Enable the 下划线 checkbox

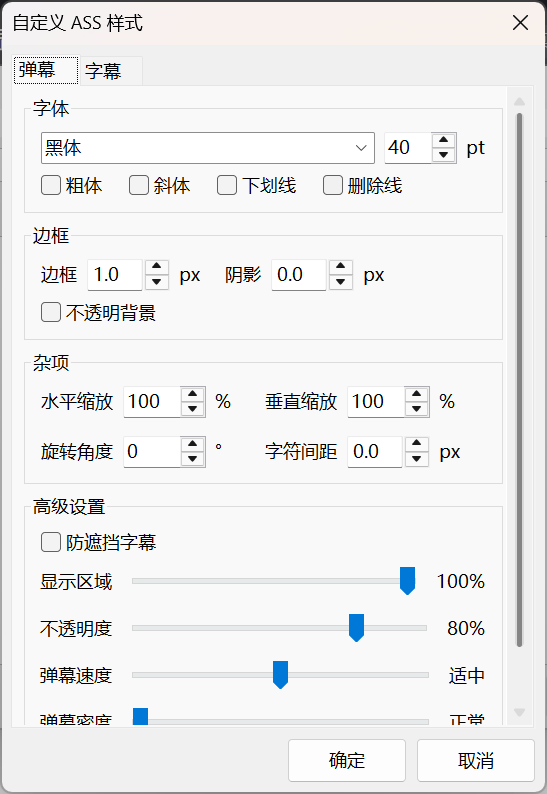click(x=227, y=185)
